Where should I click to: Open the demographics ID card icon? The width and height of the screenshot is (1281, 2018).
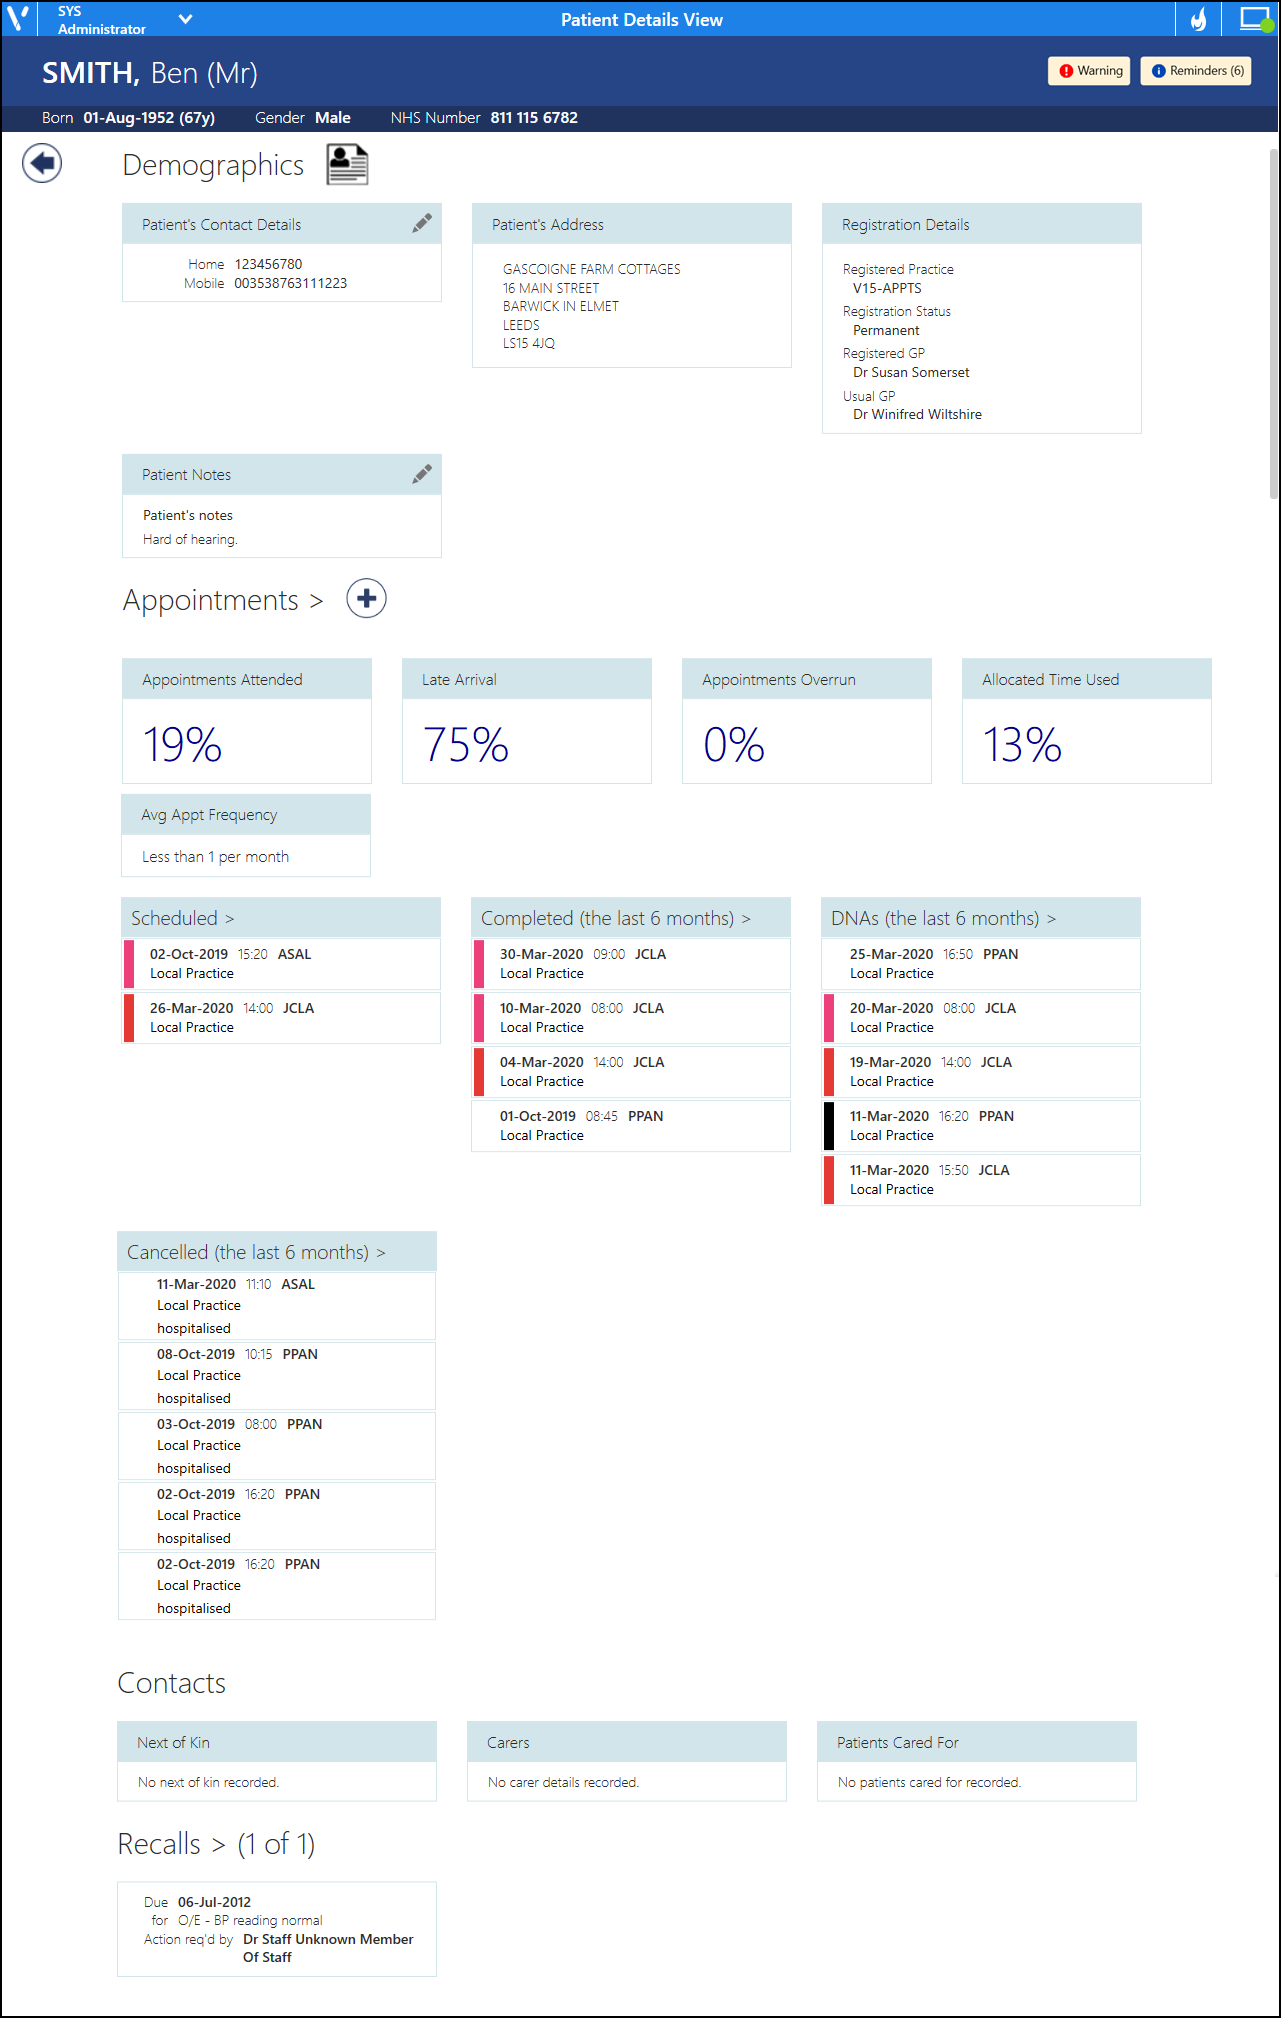tap(347, 165)
